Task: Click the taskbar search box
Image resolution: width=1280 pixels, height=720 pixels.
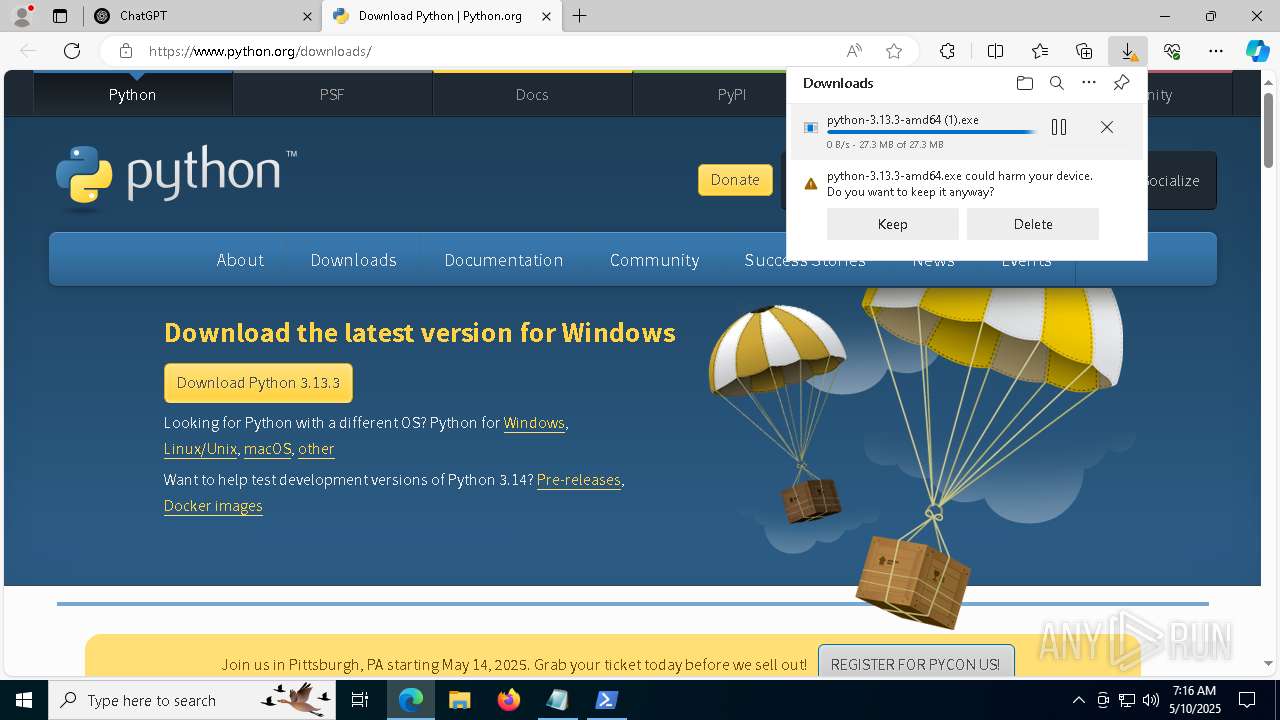Action: point(192,700)
